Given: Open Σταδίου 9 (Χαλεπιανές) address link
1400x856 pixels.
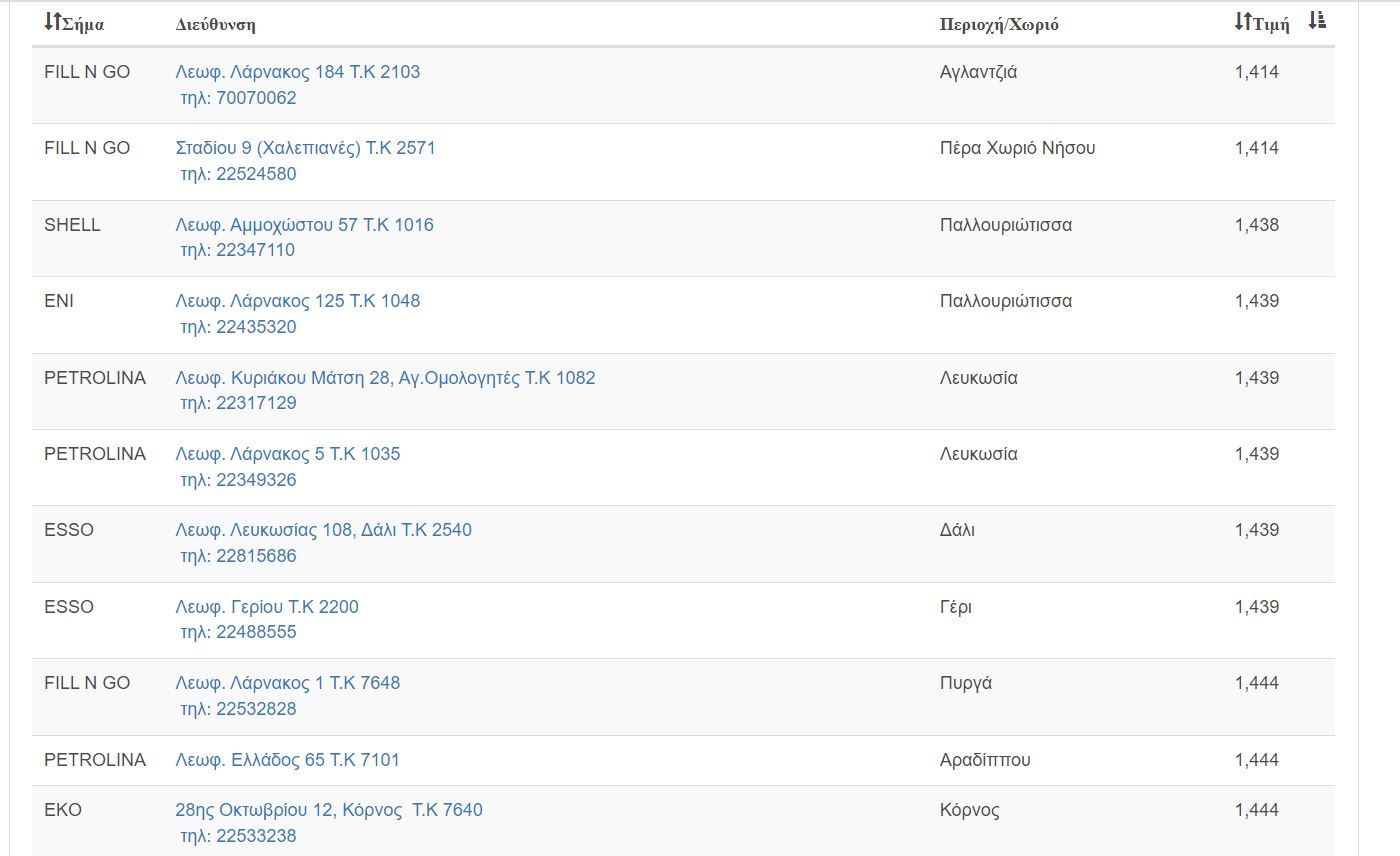Looking at the screenshot, I should 305,148.
